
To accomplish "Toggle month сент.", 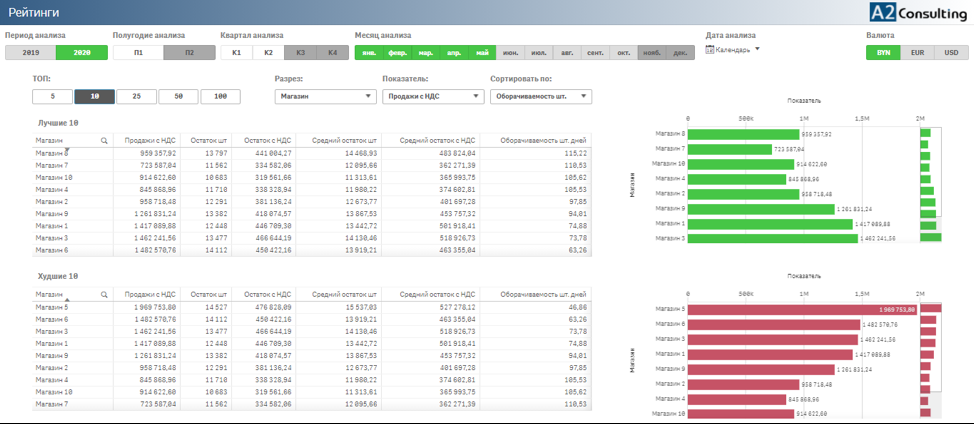I will 596,53.
